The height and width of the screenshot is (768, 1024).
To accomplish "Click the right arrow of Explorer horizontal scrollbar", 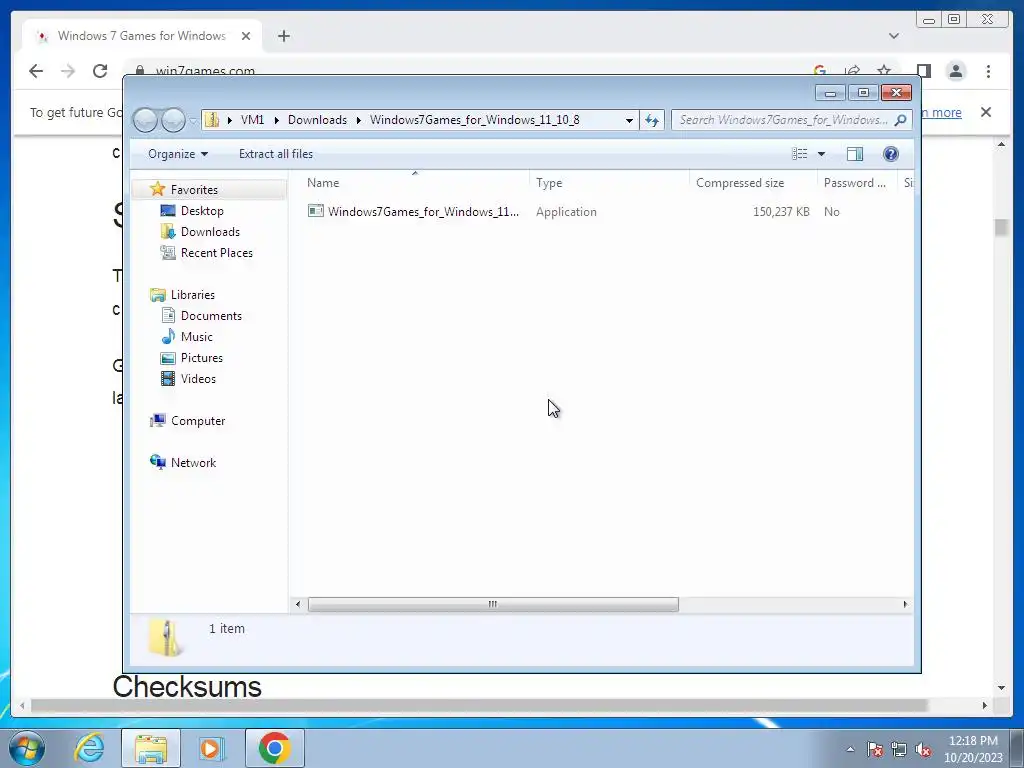I will tap(905, 604).
